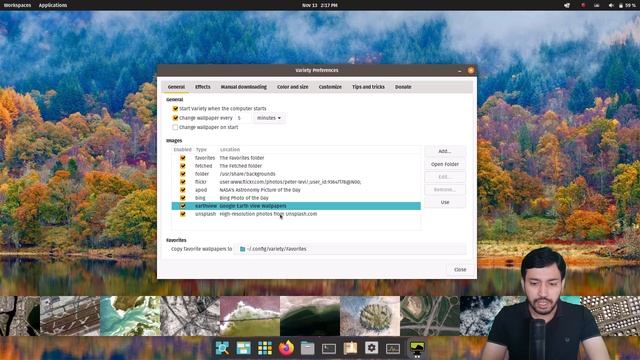Viewport: 640px width, 360px height.
Task: Uncheck the unsplash source checkbox
Action: (183, 214)
